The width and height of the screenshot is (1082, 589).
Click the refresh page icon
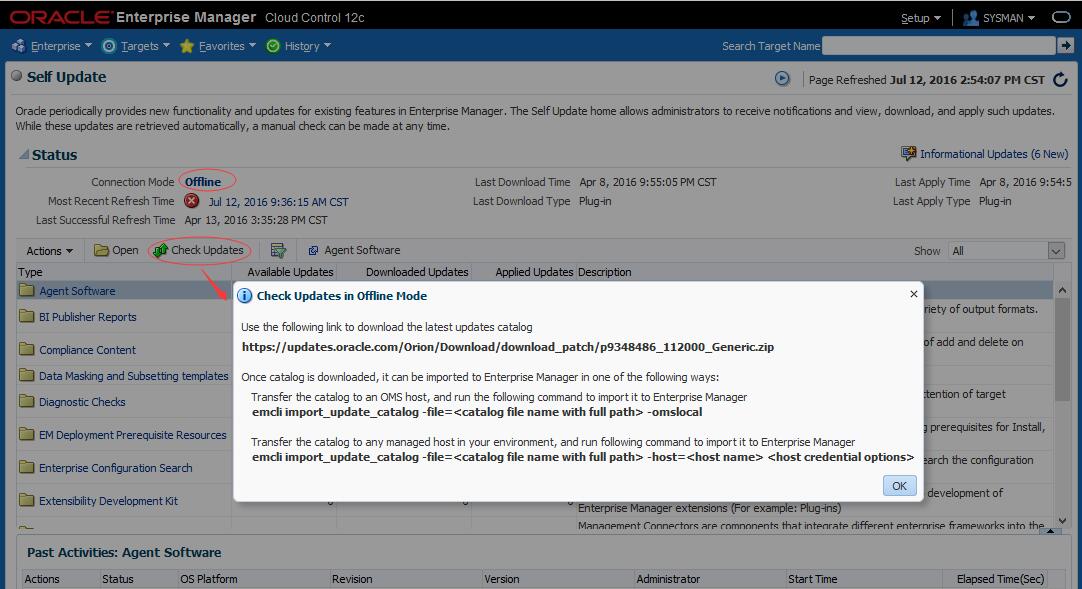(x=1061, y=80)
